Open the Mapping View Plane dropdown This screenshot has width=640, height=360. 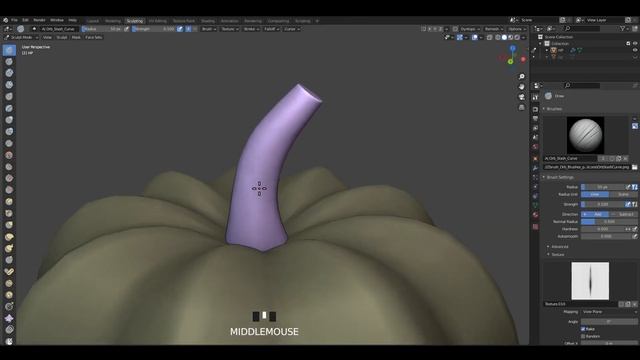609,312
